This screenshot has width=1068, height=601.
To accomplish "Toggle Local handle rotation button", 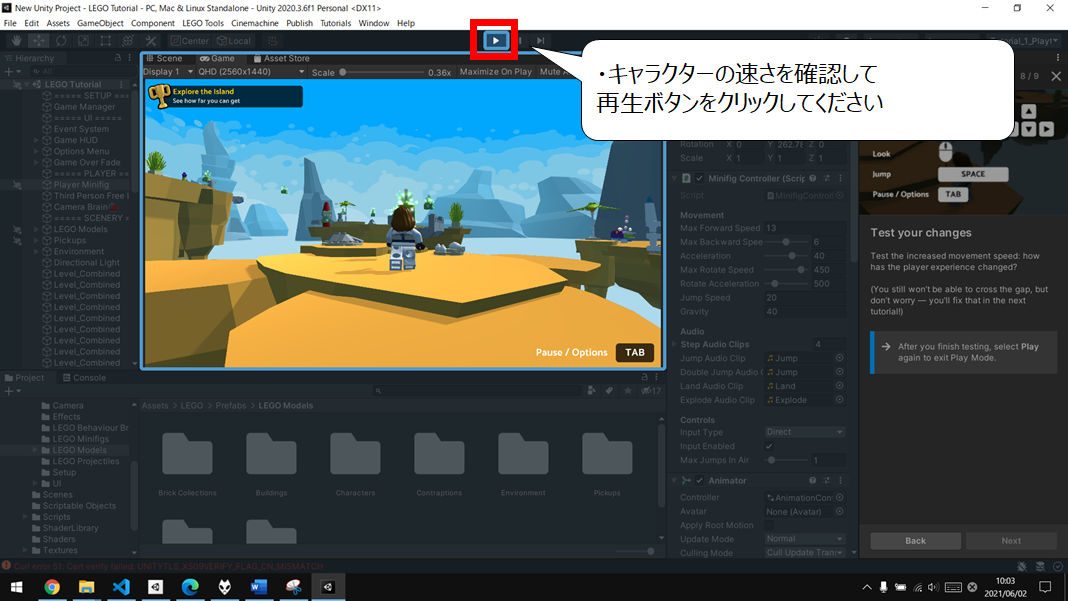I will tap(234, 41).
